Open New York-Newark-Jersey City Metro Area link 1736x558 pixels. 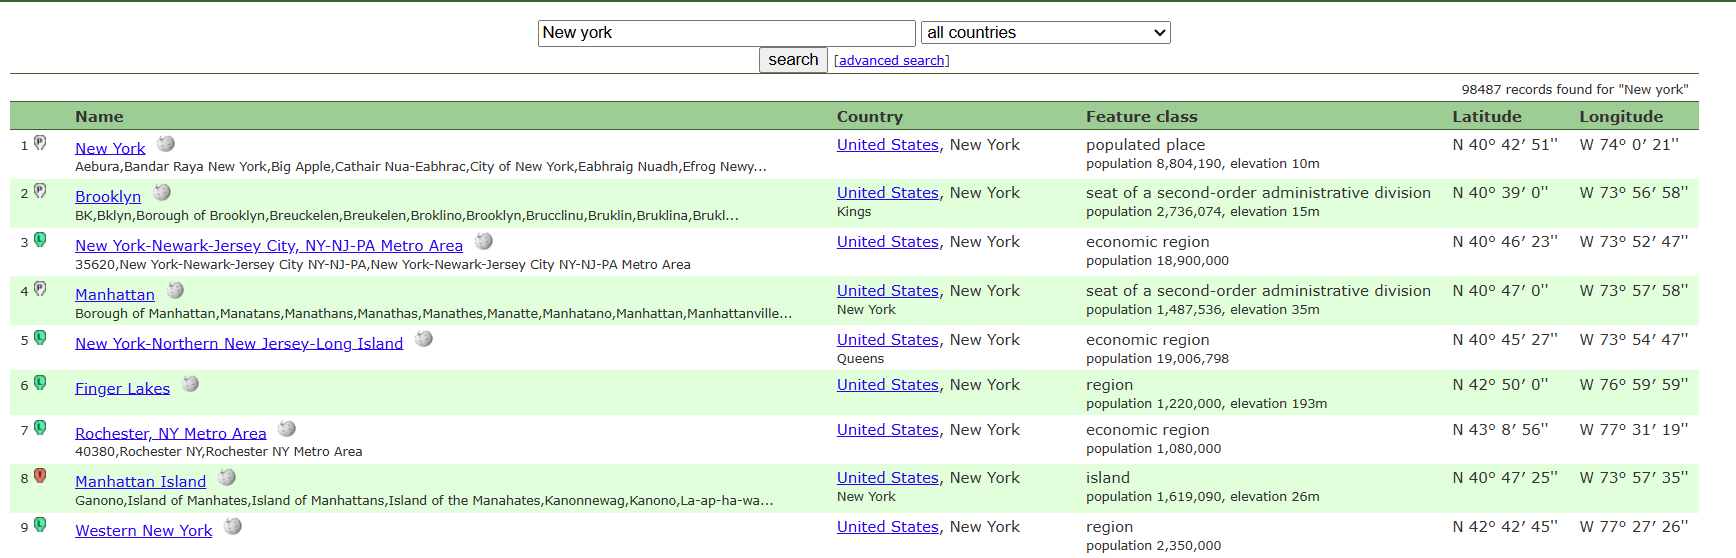pyautogui.click(x=269, y=246)
